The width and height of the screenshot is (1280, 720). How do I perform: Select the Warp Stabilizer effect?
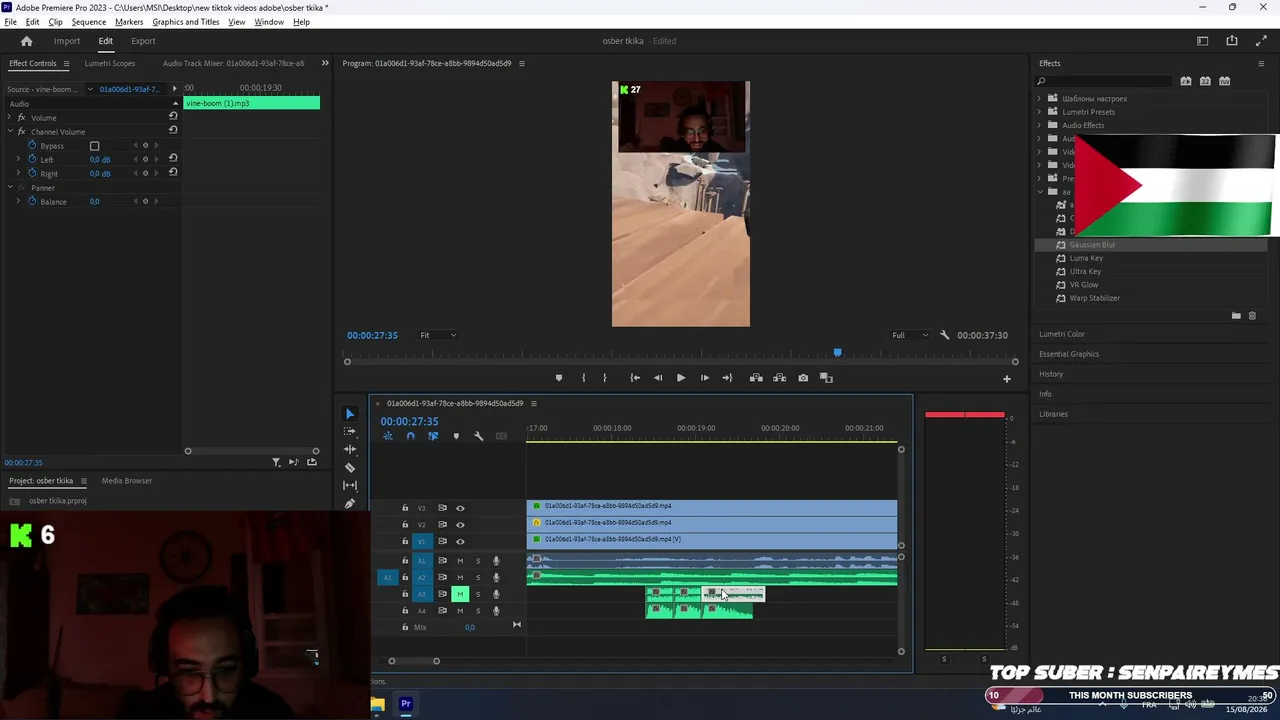pyautogui.click(x=1094, y=298)
